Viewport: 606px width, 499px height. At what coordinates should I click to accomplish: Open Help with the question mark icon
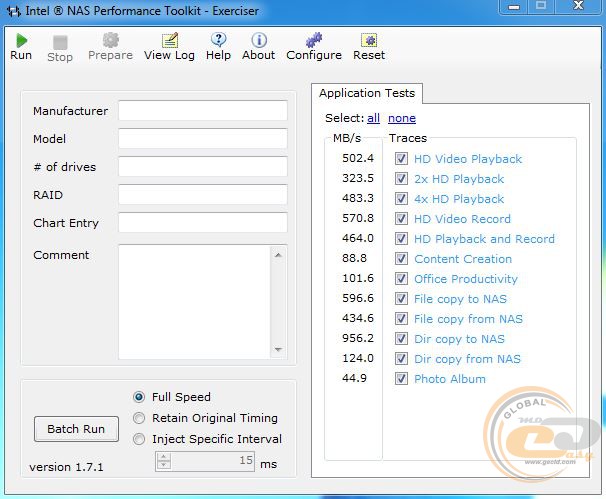(x=219, y=40)
